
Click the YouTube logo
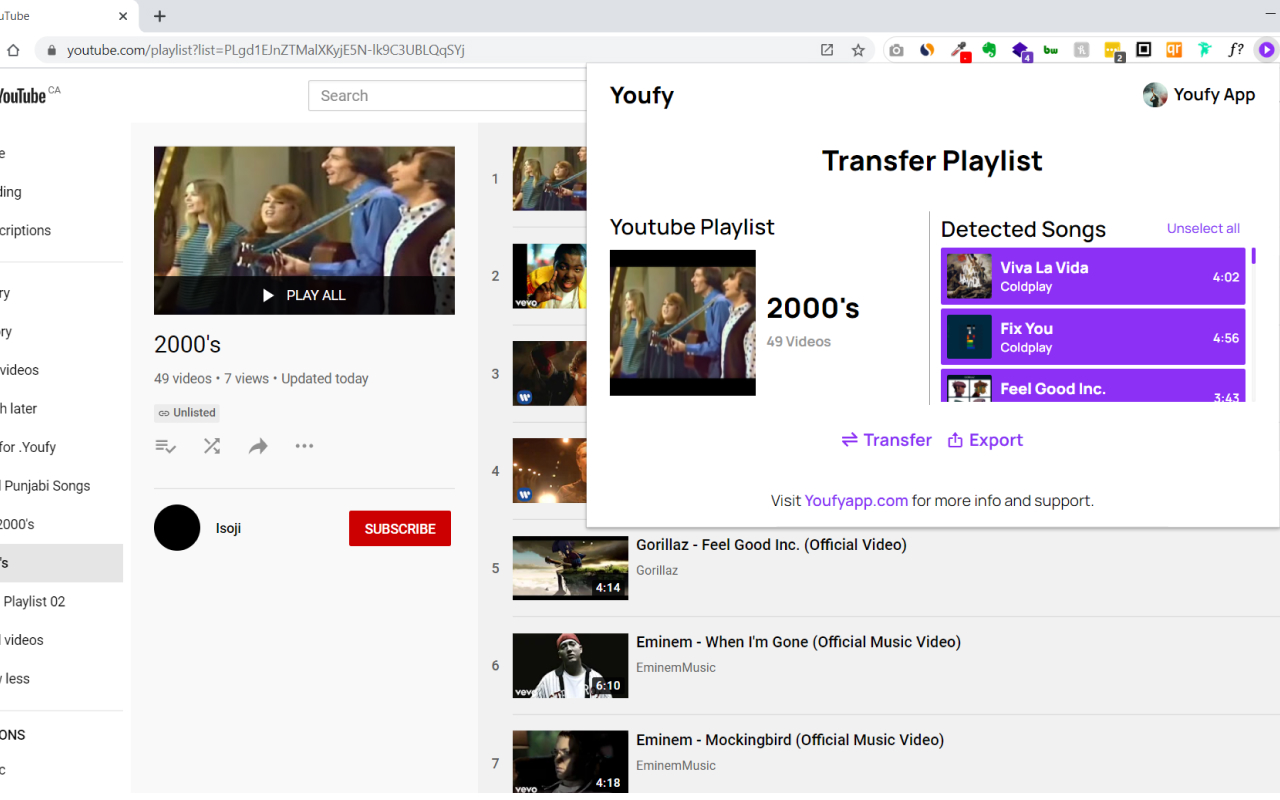22,96
